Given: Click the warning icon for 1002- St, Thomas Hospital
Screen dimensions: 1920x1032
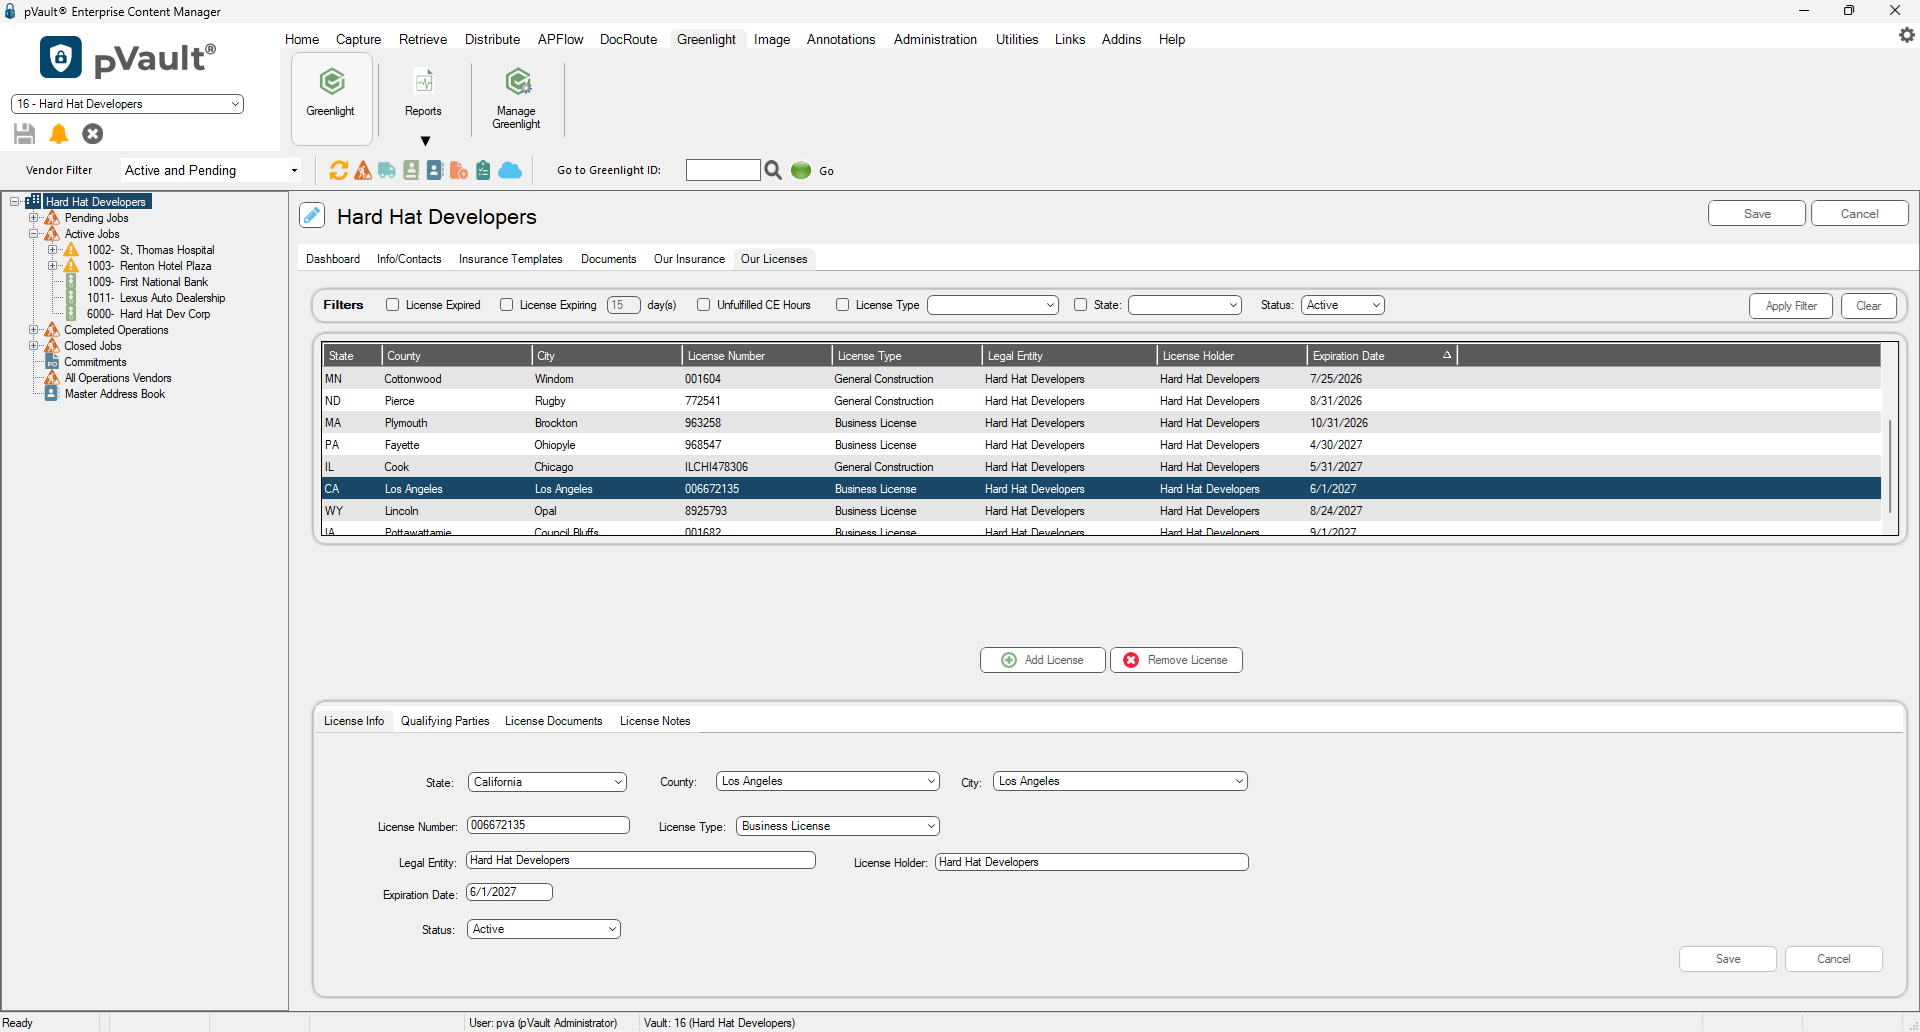Looking at the screenshot, I should click(x=71, y=250).
